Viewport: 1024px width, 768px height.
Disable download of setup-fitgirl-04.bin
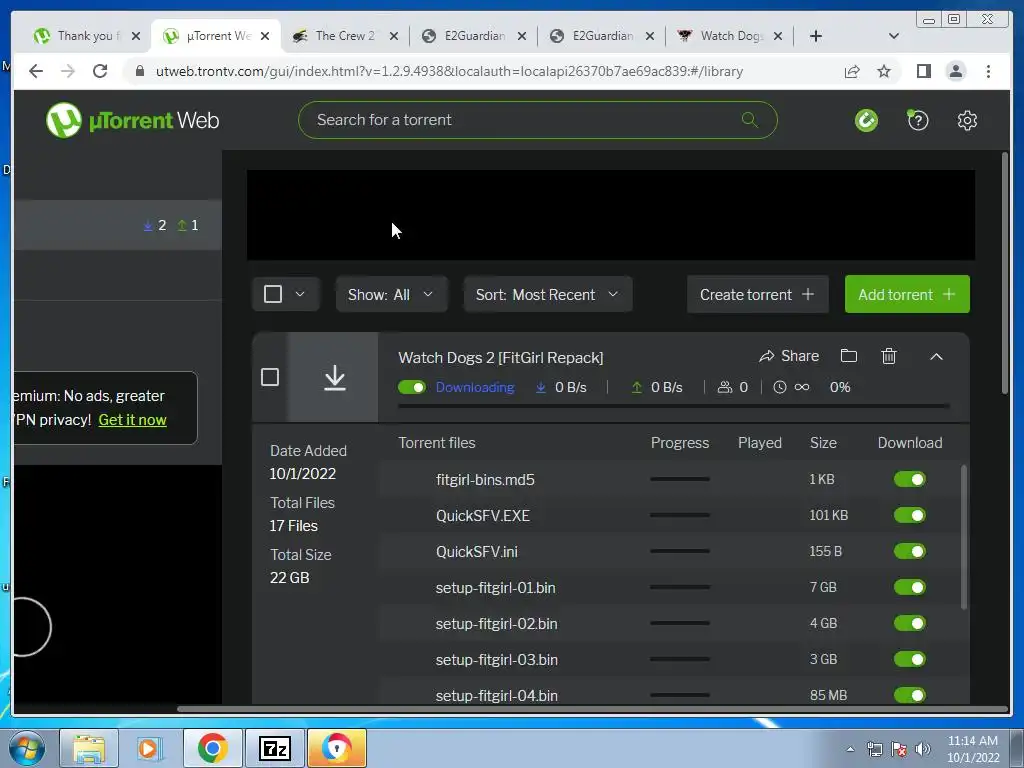point(910,695)
